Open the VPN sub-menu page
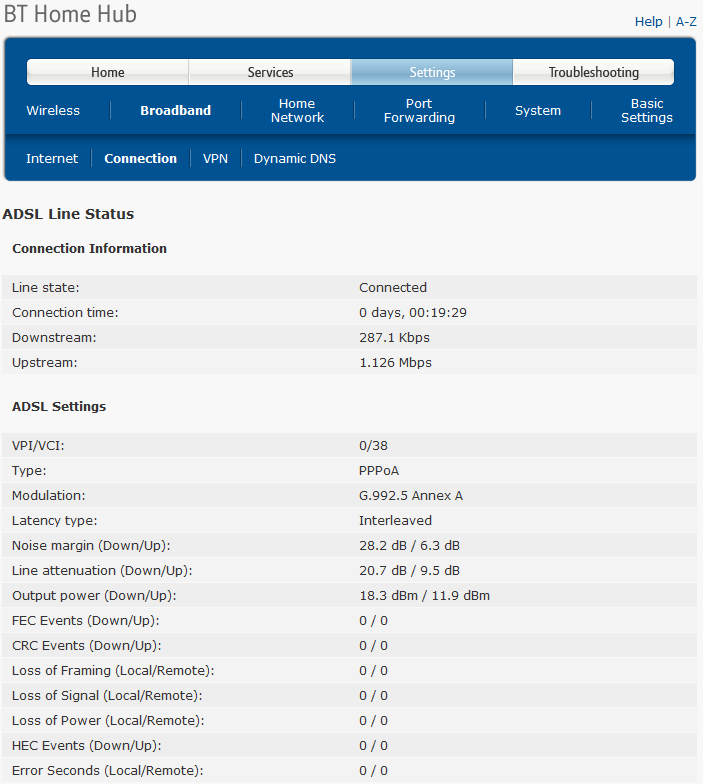This screenshot has width=703, height=784. point(215,159)
